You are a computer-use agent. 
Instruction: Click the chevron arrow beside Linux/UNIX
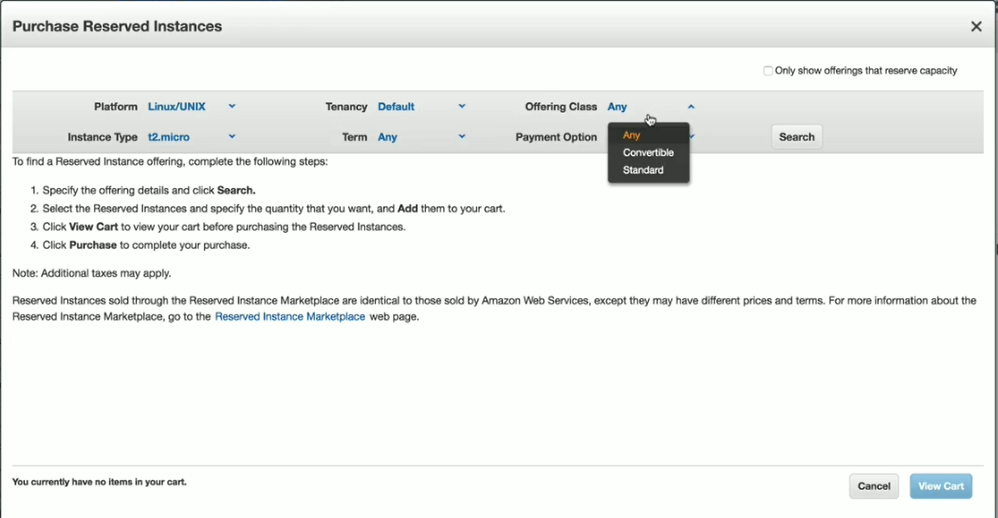coord(232,106)
